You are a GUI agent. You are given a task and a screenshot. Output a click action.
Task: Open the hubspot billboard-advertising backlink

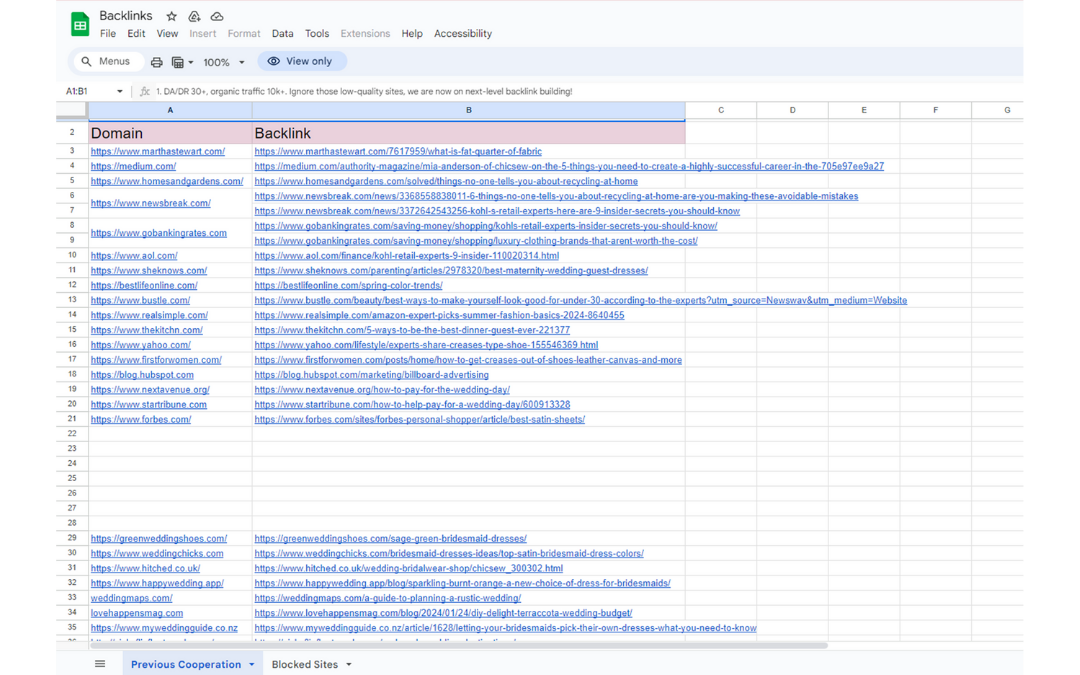371,375
